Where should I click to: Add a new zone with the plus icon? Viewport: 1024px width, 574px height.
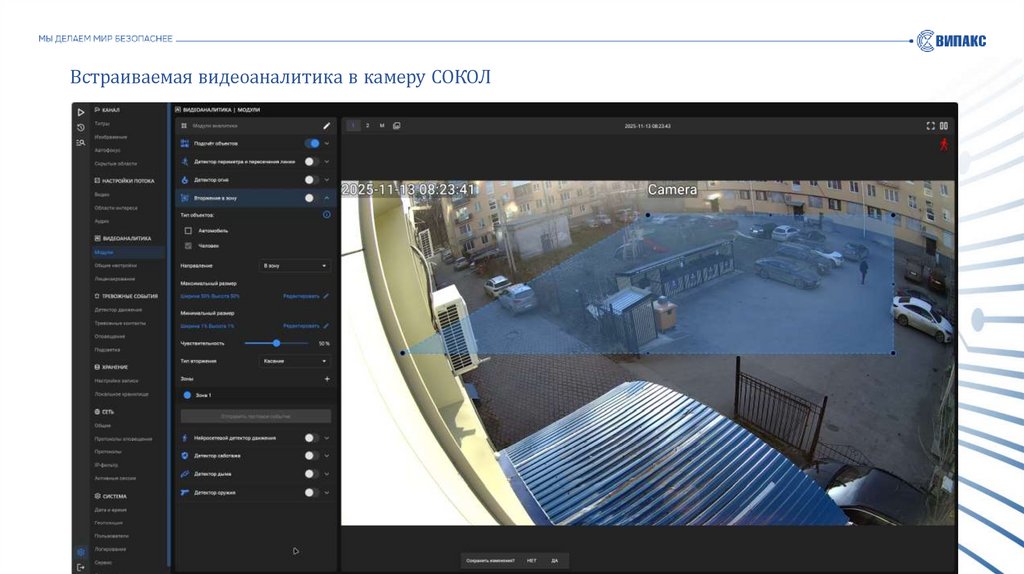pyautogui.click(x=326, y=379)
